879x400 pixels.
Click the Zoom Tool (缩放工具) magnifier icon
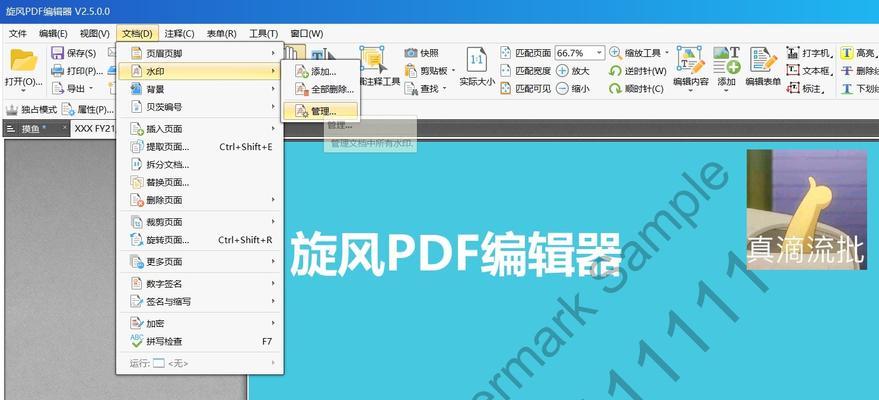tap(616, 53)
